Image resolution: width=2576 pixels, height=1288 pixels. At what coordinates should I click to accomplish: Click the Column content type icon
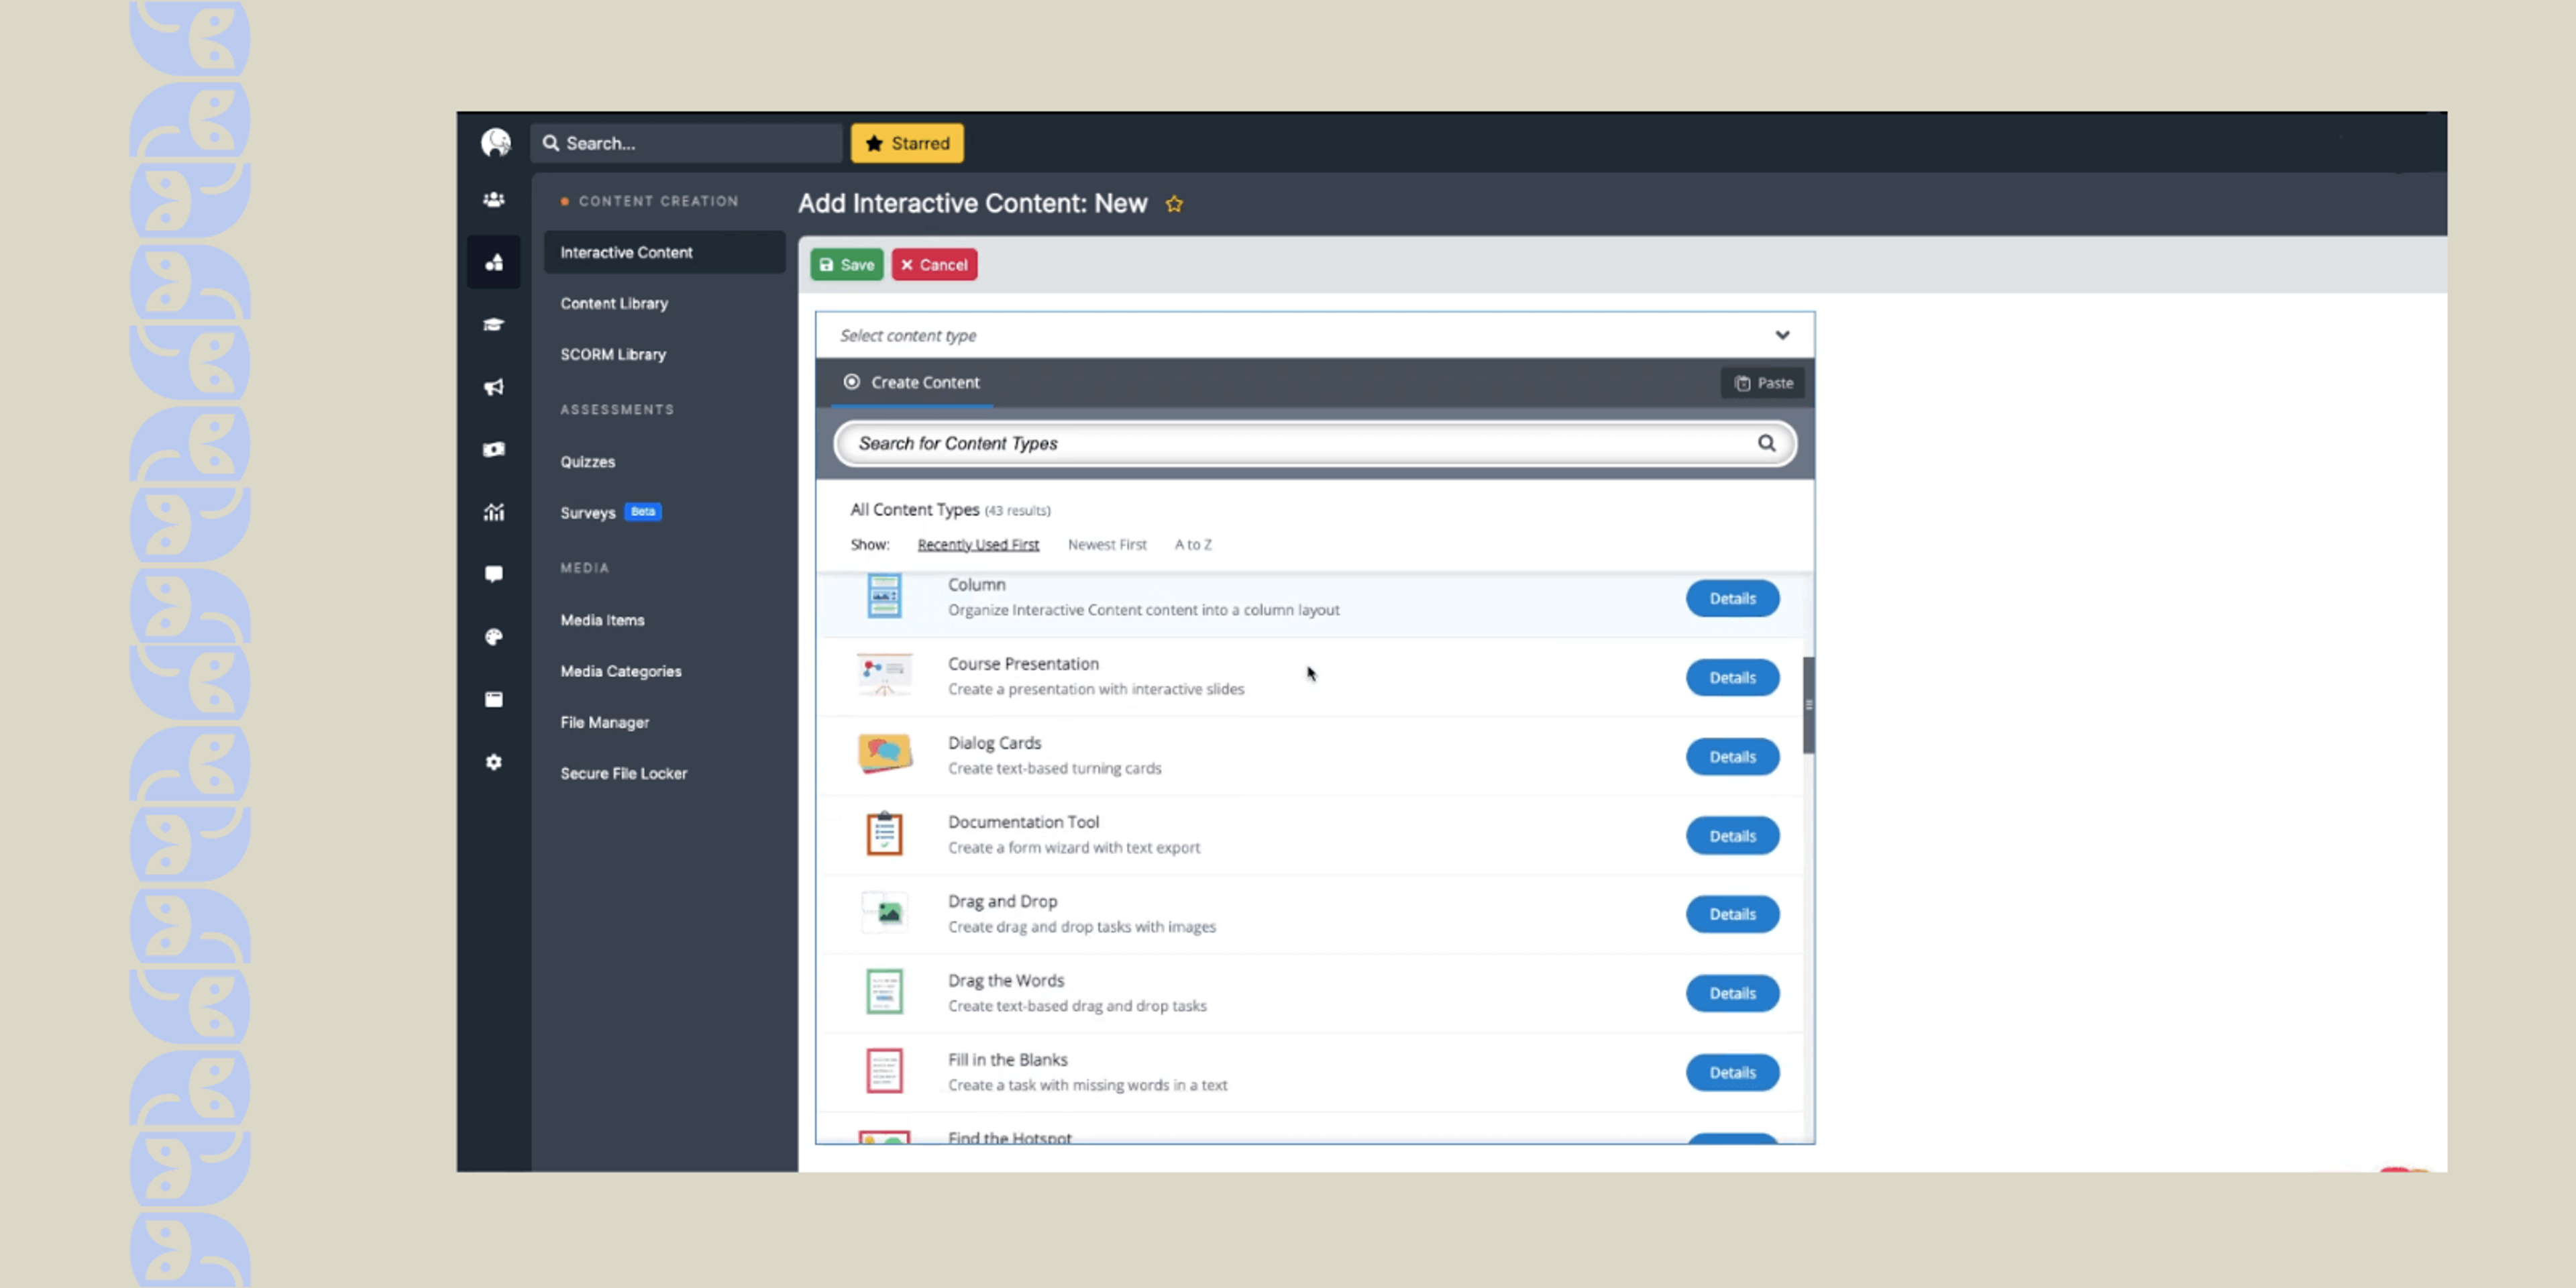point(884,596)
